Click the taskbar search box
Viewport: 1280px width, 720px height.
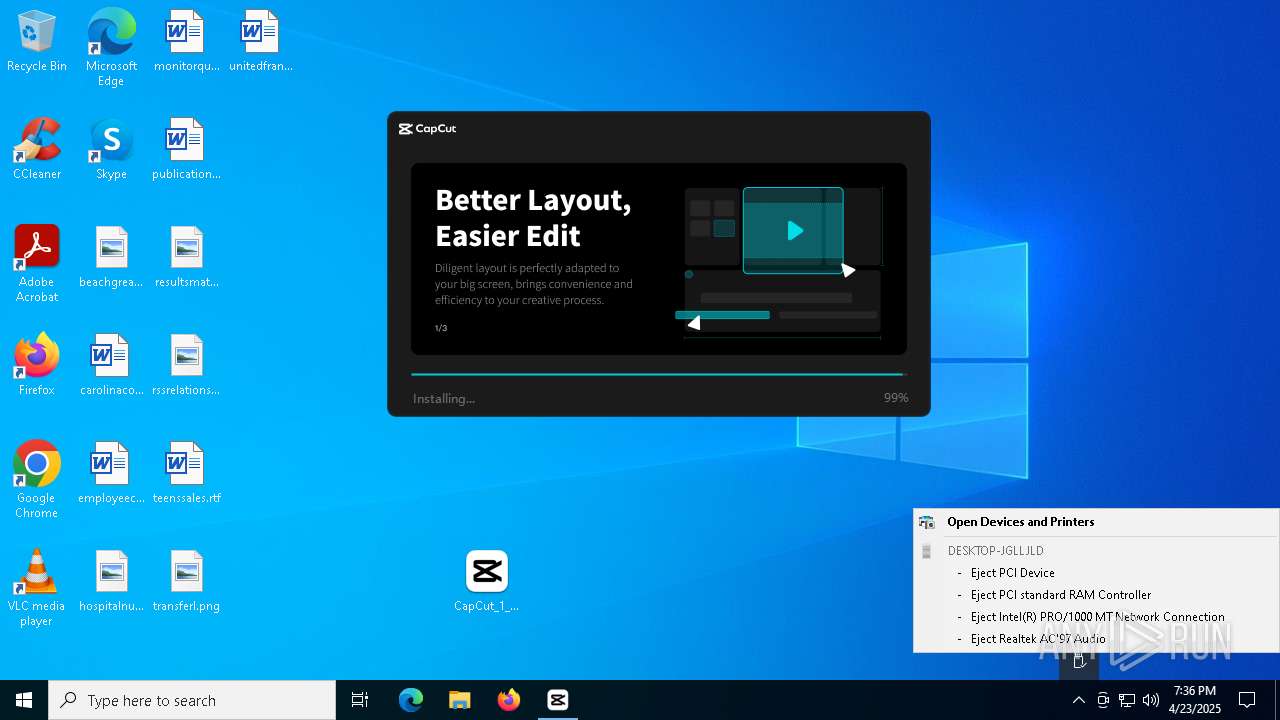coord(192,700)
